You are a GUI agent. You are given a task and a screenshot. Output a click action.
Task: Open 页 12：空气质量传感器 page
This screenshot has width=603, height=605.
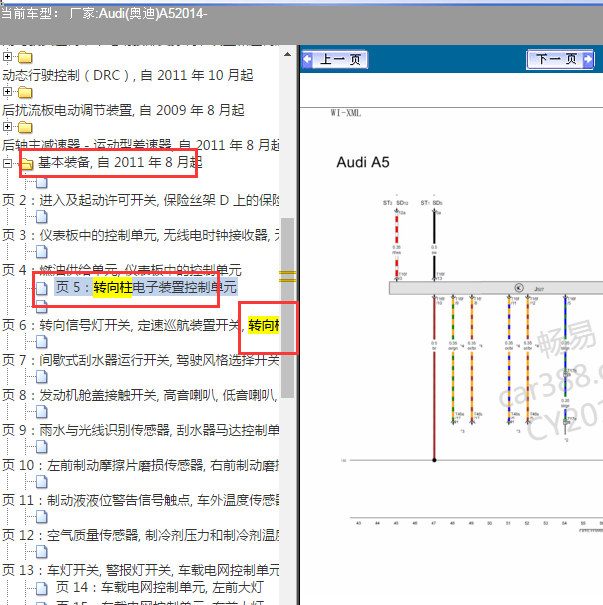(141, 535)
